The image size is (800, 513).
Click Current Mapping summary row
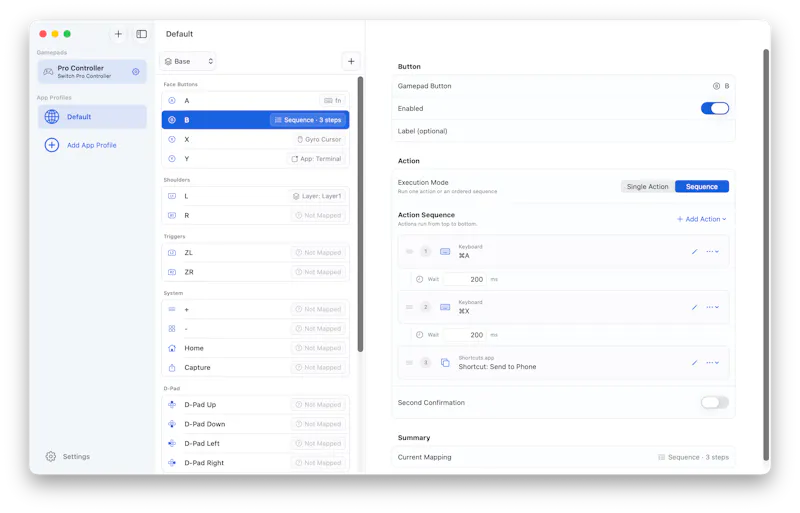563,458
